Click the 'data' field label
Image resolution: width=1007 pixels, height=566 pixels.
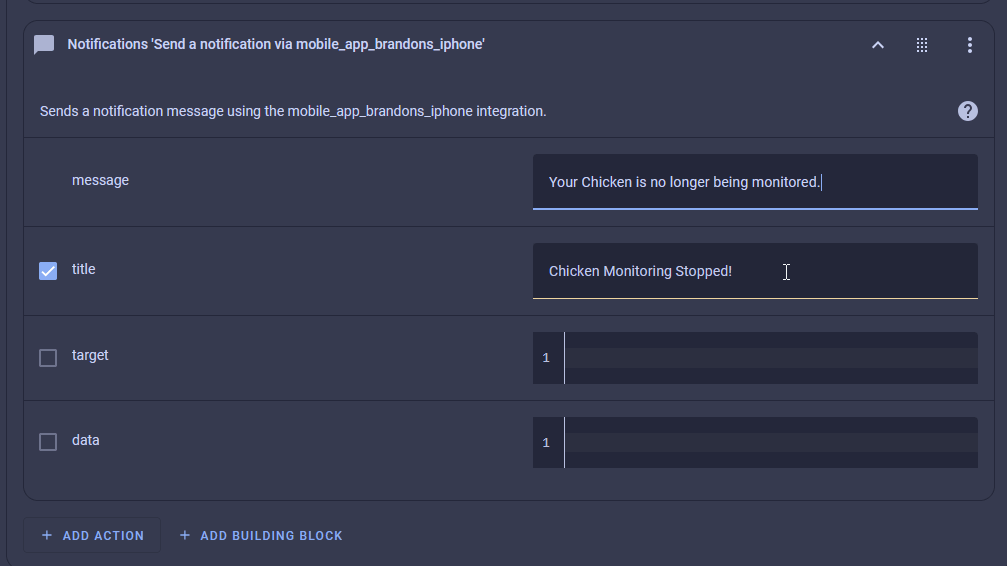86,440
